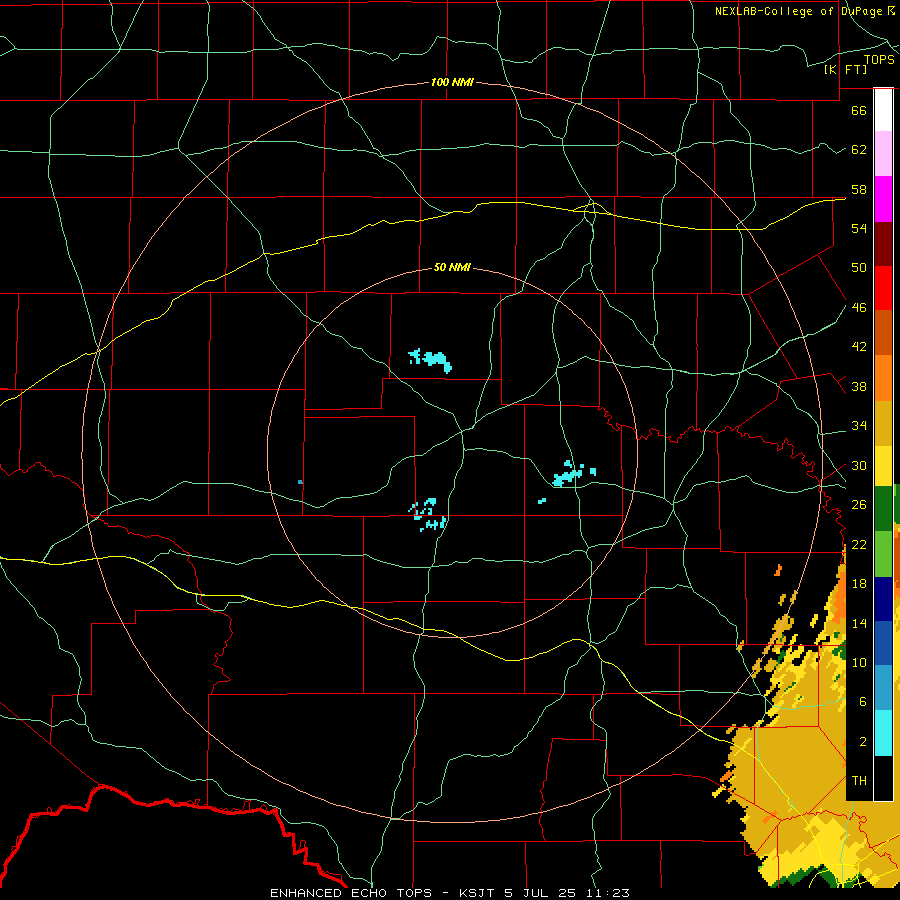Viewport: 900px width, 900px height.
Task: Click the legend value 38
Action: point(859,387)
